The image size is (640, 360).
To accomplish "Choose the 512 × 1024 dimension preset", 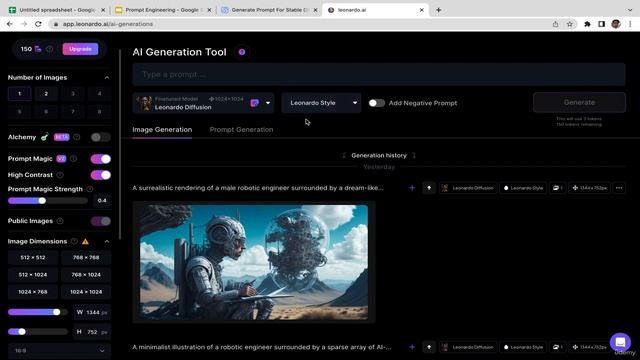I will tap(33, 275).
